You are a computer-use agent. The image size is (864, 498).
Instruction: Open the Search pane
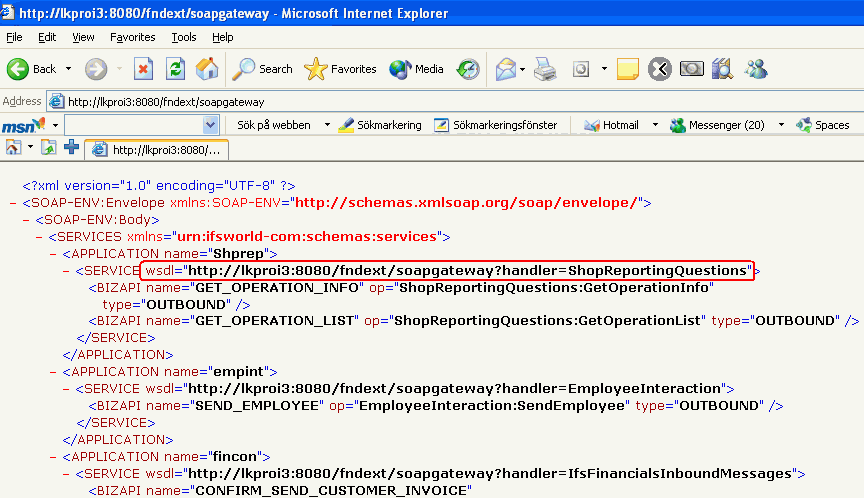[x=262, y=69]
